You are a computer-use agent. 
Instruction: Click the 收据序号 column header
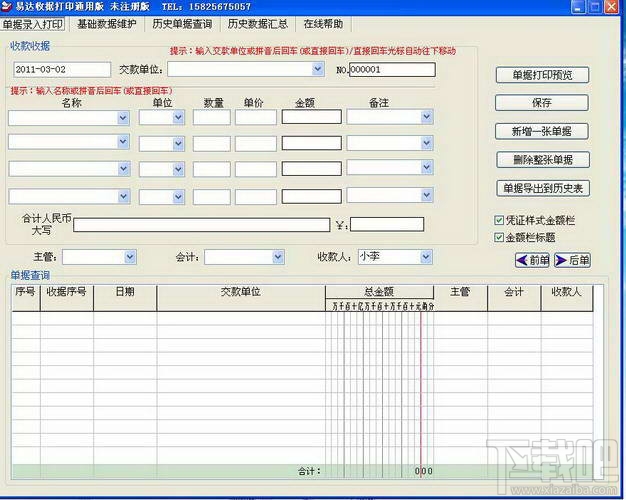[x=67, y=298]
